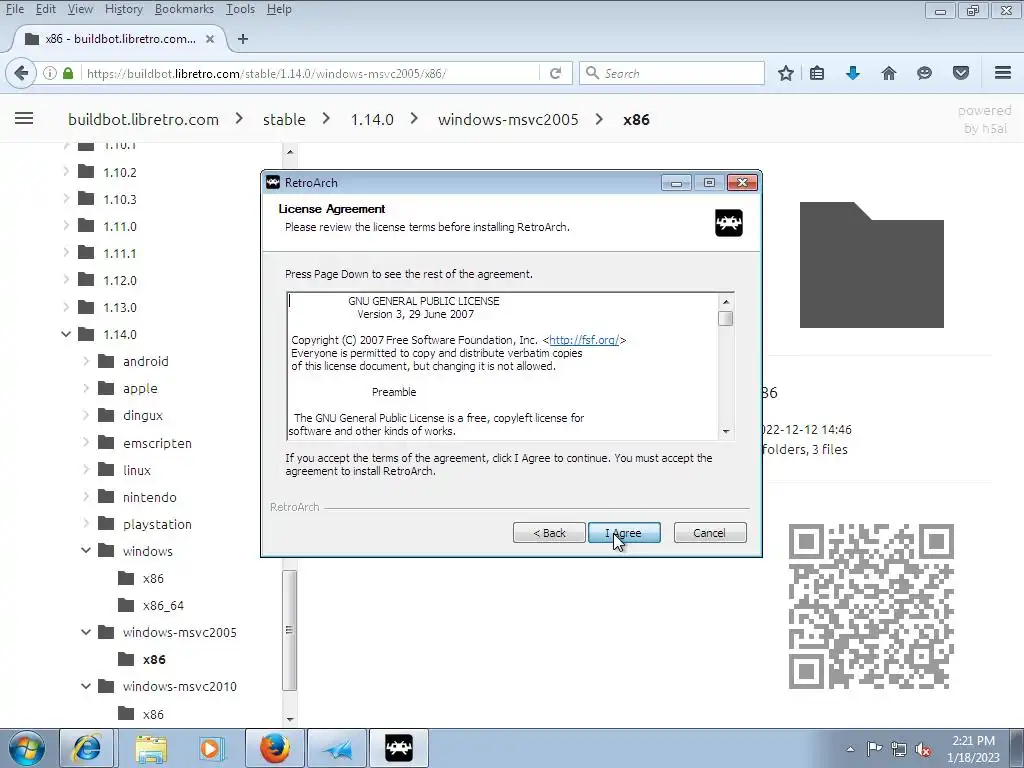This screenshot has width=1024, height=768.
Task: Open Firefox from the taskbar
Action: [x=275, y=748]
